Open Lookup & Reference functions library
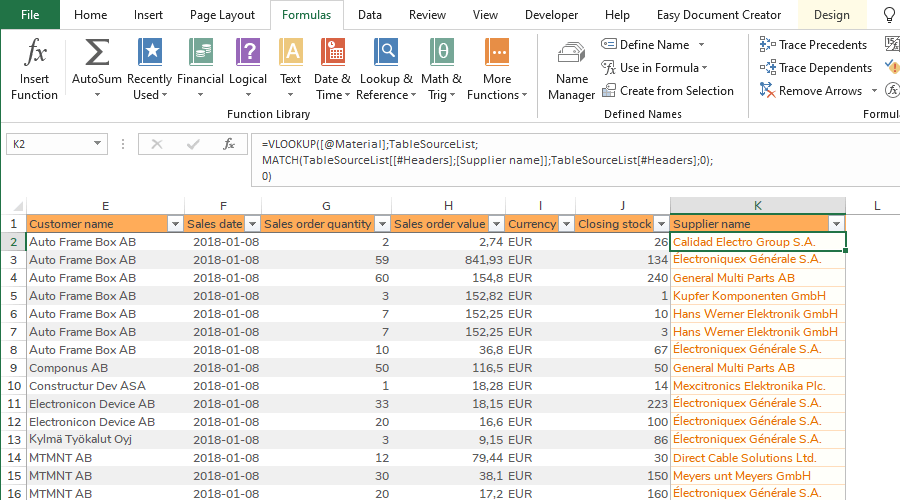 point(386,69)
